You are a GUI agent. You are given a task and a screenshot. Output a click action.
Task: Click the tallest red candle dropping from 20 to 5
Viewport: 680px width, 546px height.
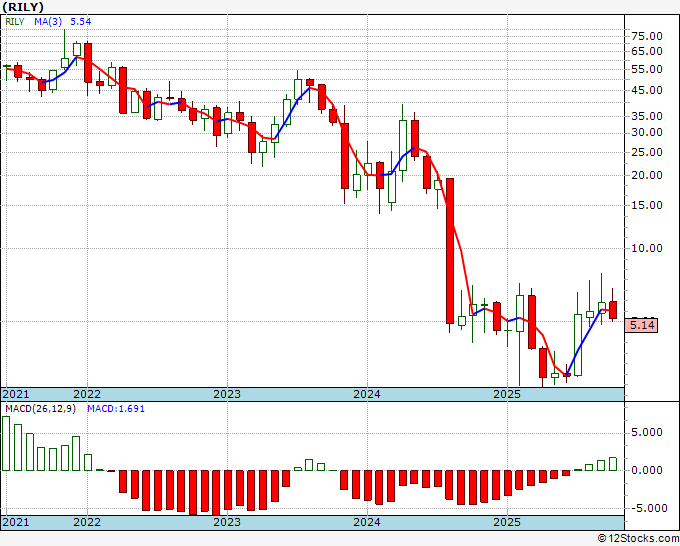coord(450,251)
